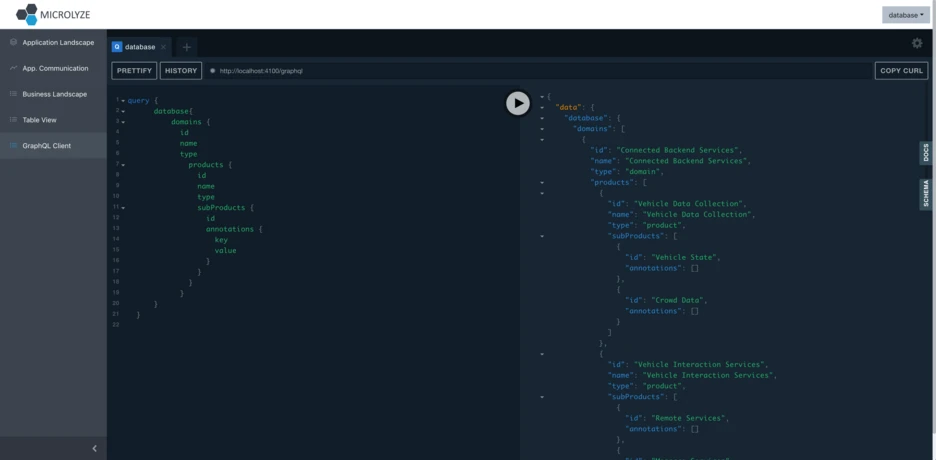Collapse the query block on line 1
The image size is (936, 460).
pos(123,101)
